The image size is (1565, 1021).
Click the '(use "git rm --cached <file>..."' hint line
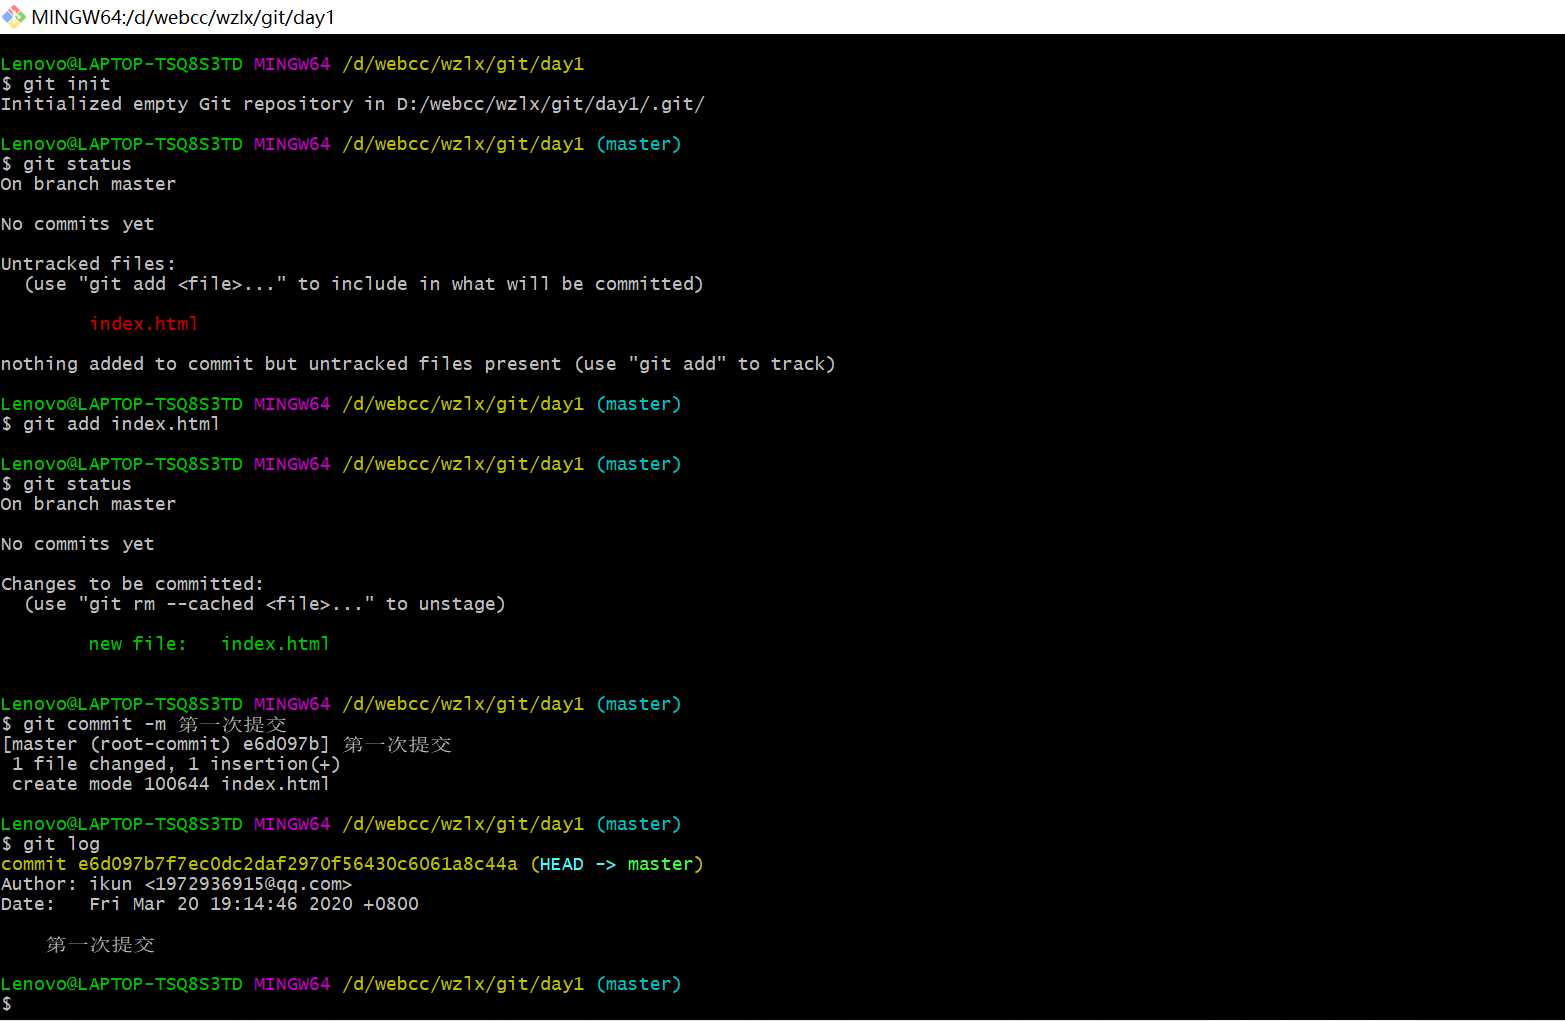(x=265, y=604)
